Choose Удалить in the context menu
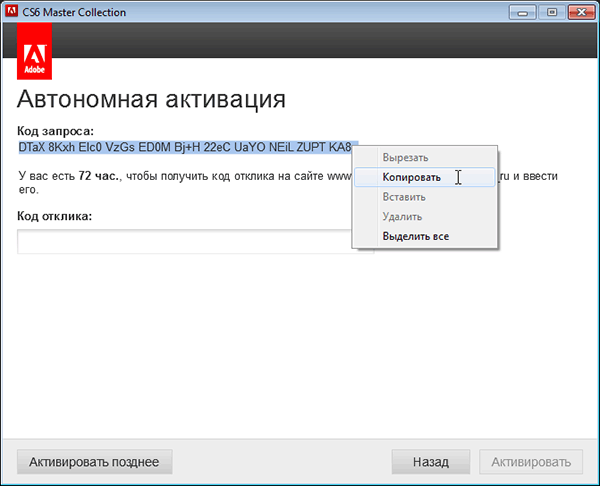 [425, 217]
